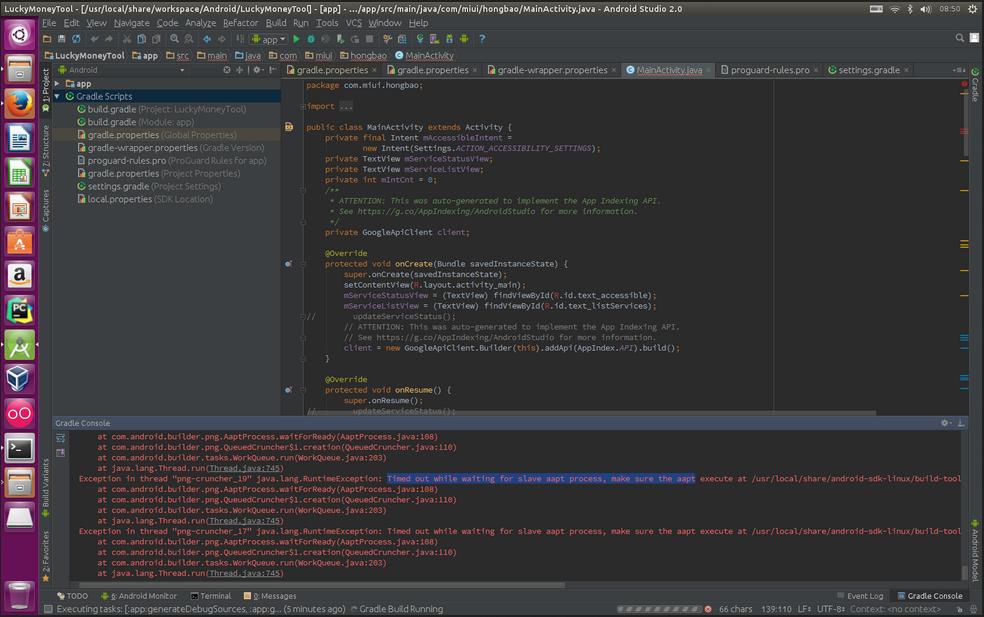Click the Paste toolbar icon

(156, 39)
